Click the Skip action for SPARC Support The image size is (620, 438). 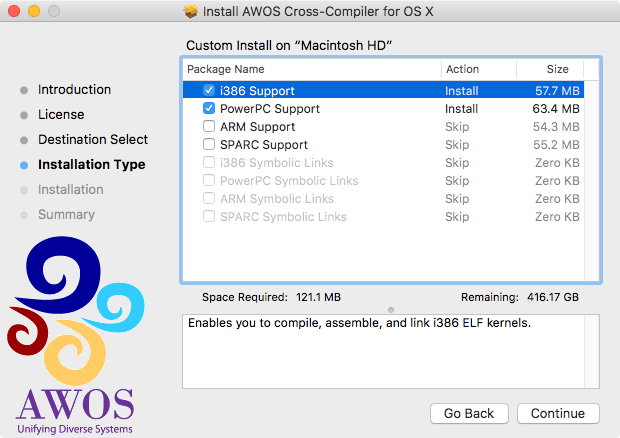coord(457,145)
